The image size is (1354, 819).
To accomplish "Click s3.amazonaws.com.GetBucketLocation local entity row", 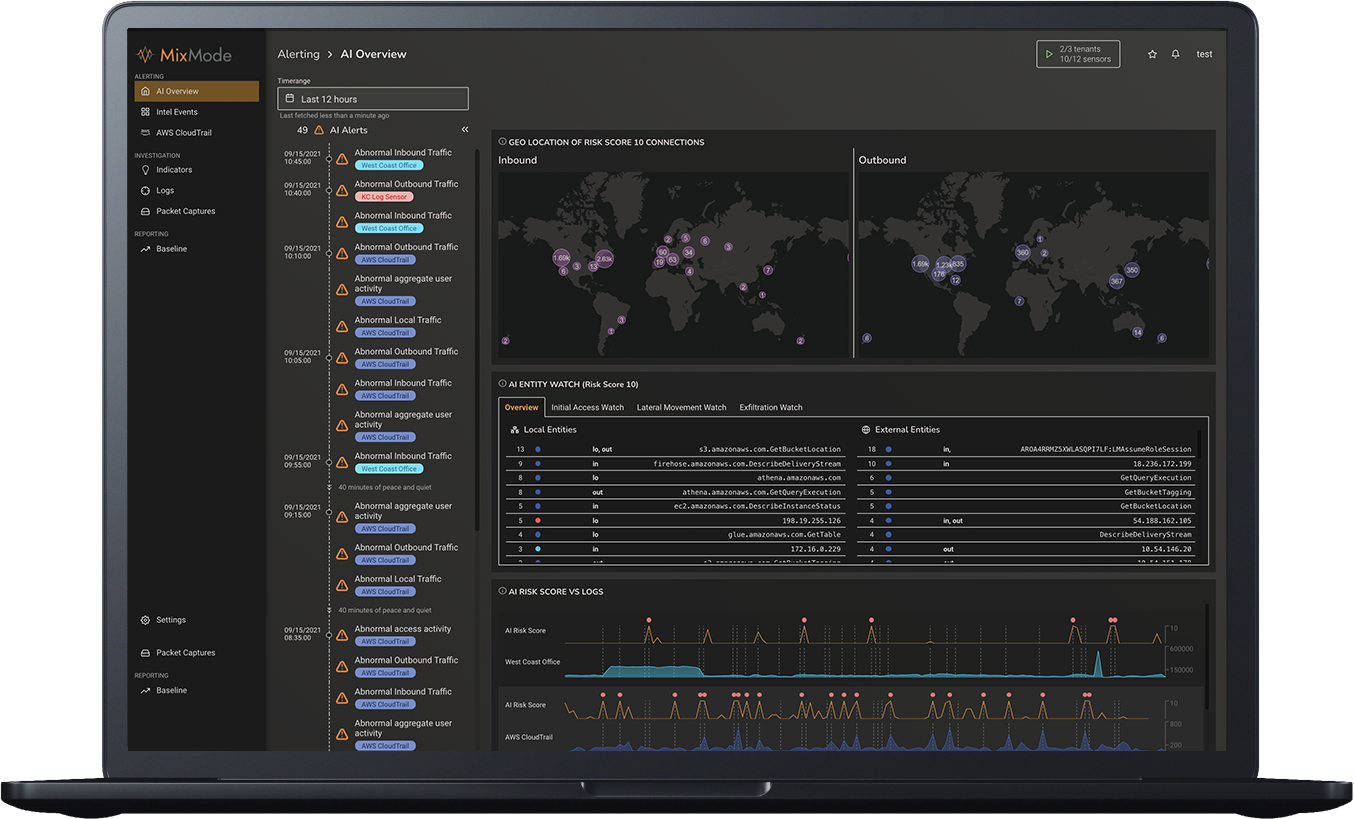I will (677, 450).
